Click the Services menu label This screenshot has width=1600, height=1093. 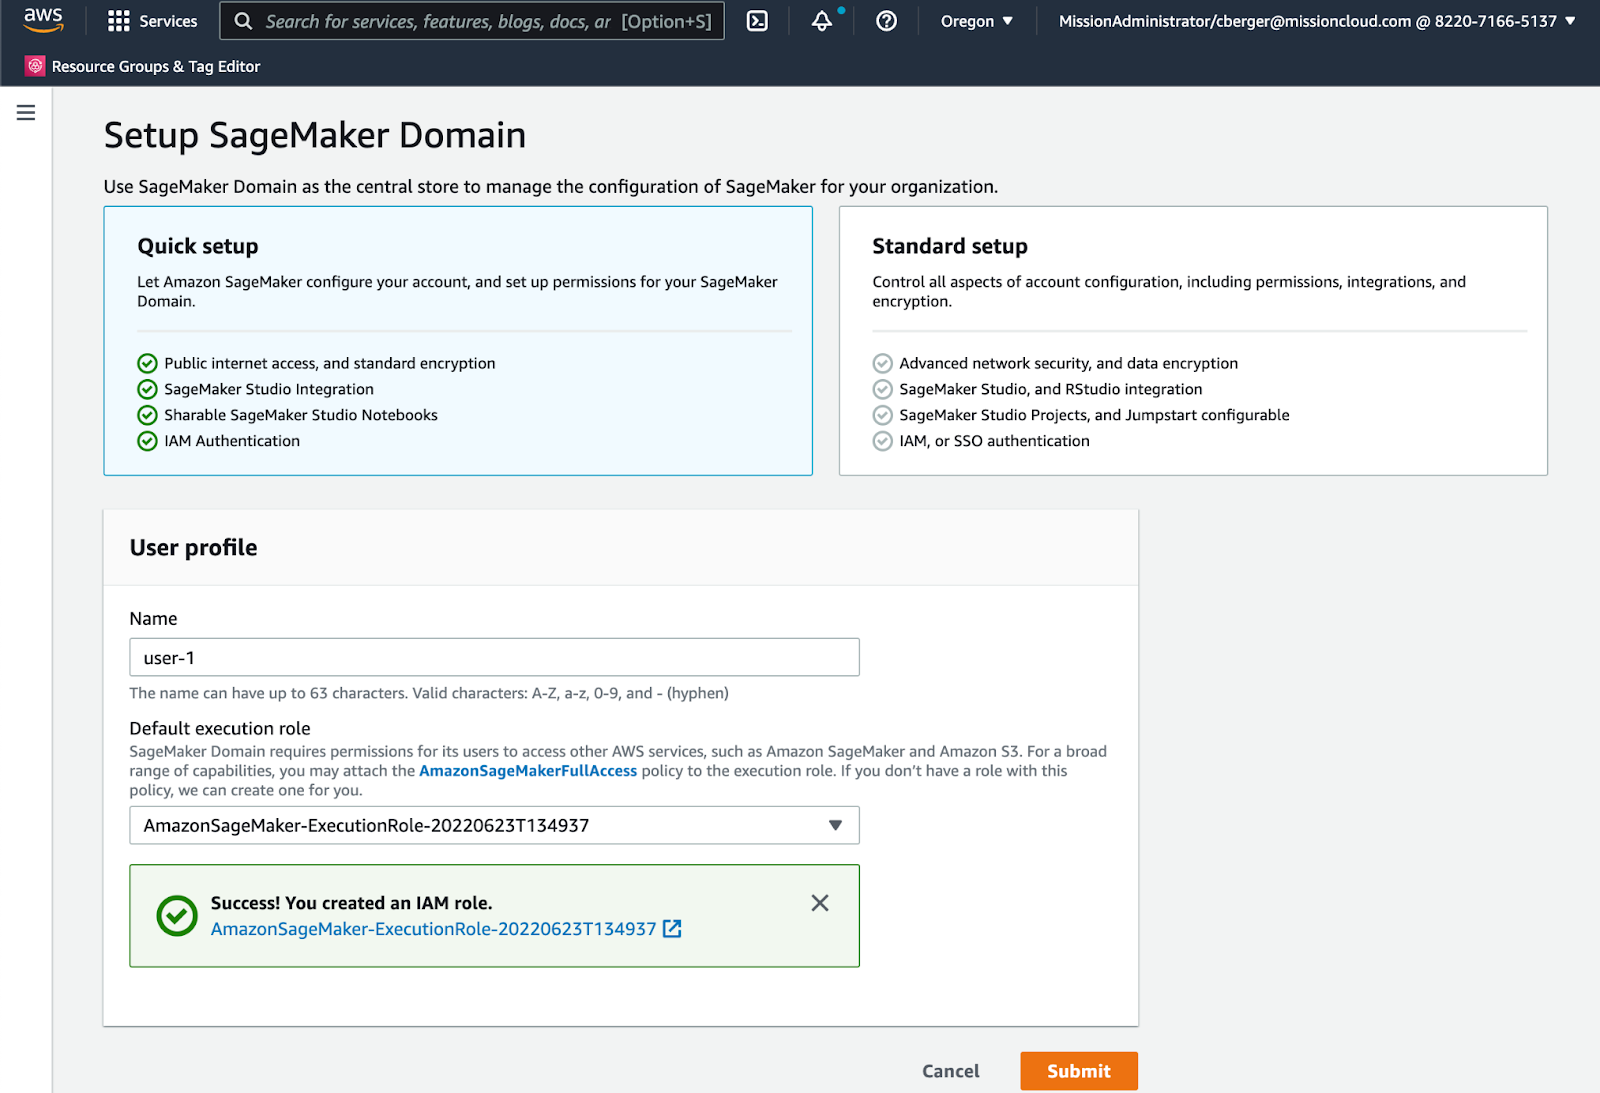(x=168, y=21)
